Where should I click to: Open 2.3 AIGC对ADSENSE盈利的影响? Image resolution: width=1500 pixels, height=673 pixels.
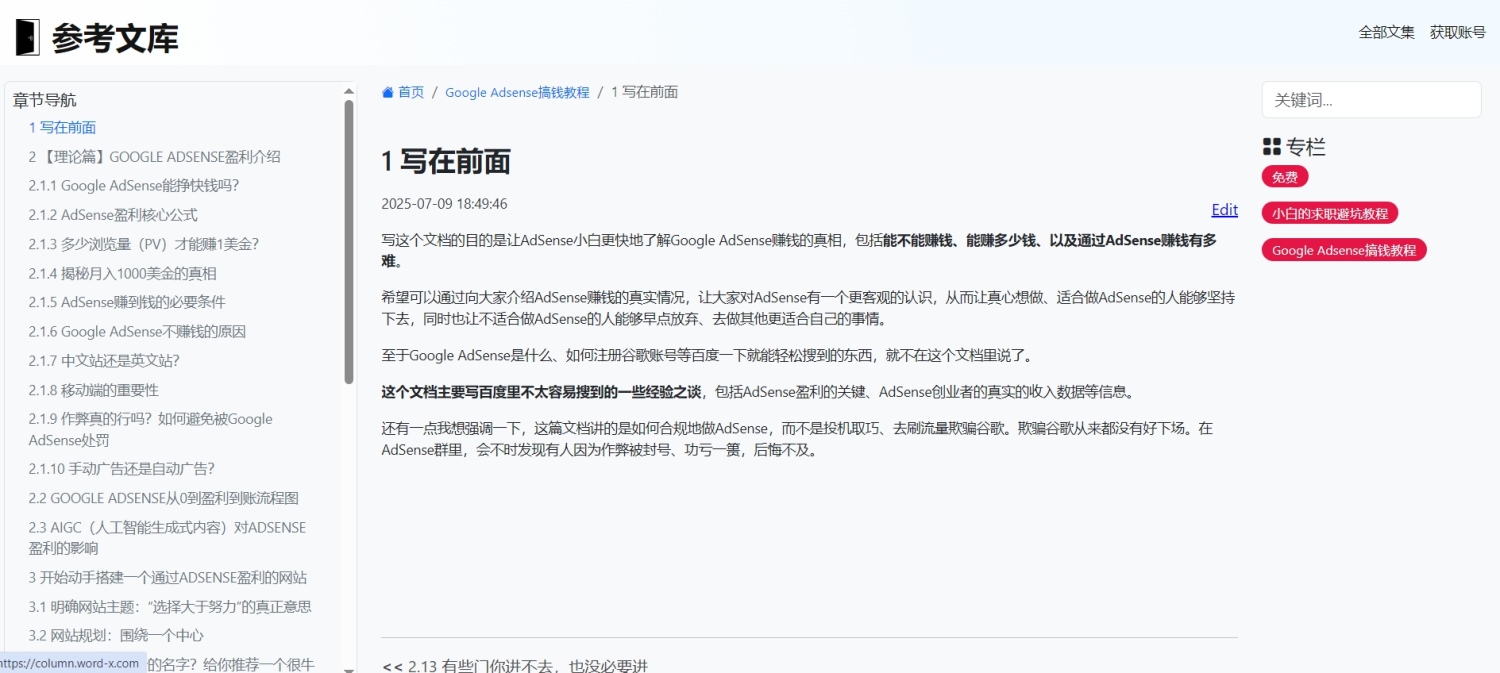click(167, 537)
